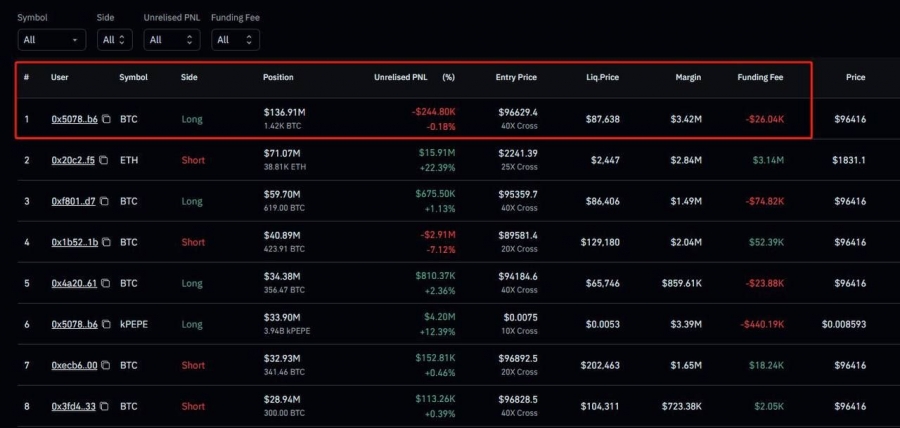Select the kPEPE row symbol cell
Viewport: 900px width, 428px height.
[x=134, y=324]
